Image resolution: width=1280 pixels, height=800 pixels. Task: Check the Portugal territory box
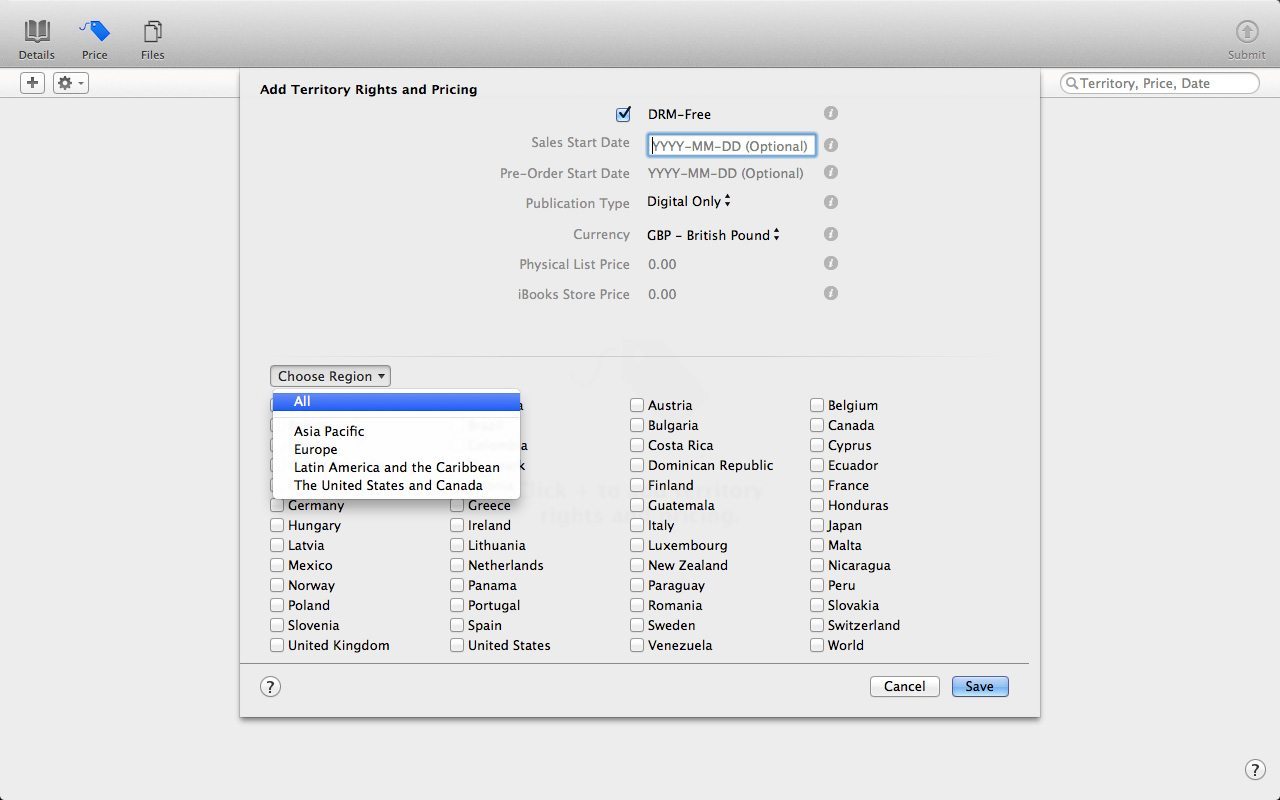457,605
